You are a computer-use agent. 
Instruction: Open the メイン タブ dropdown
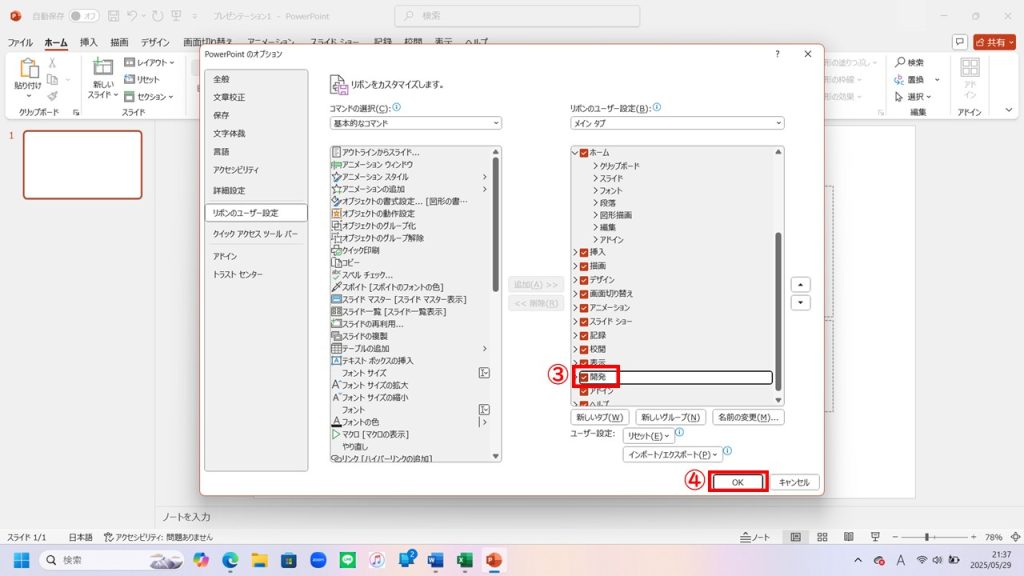pos(676,123)
